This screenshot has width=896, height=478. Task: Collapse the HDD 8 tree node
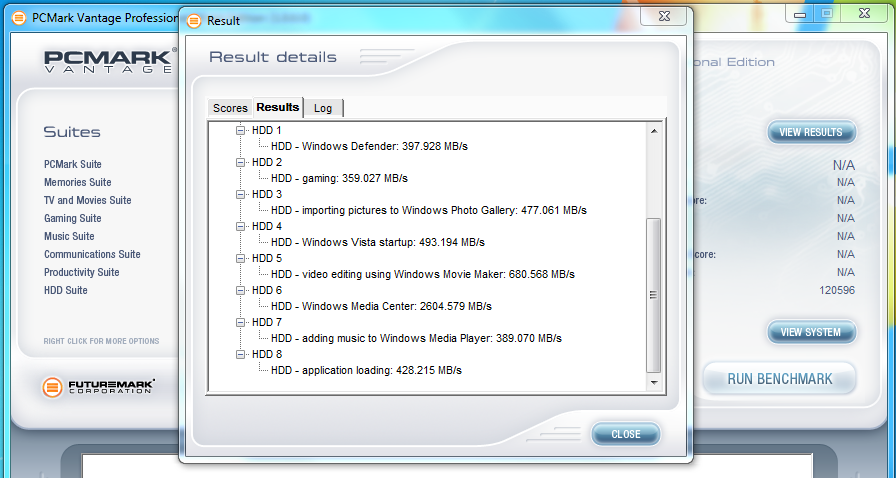point(241,354)
